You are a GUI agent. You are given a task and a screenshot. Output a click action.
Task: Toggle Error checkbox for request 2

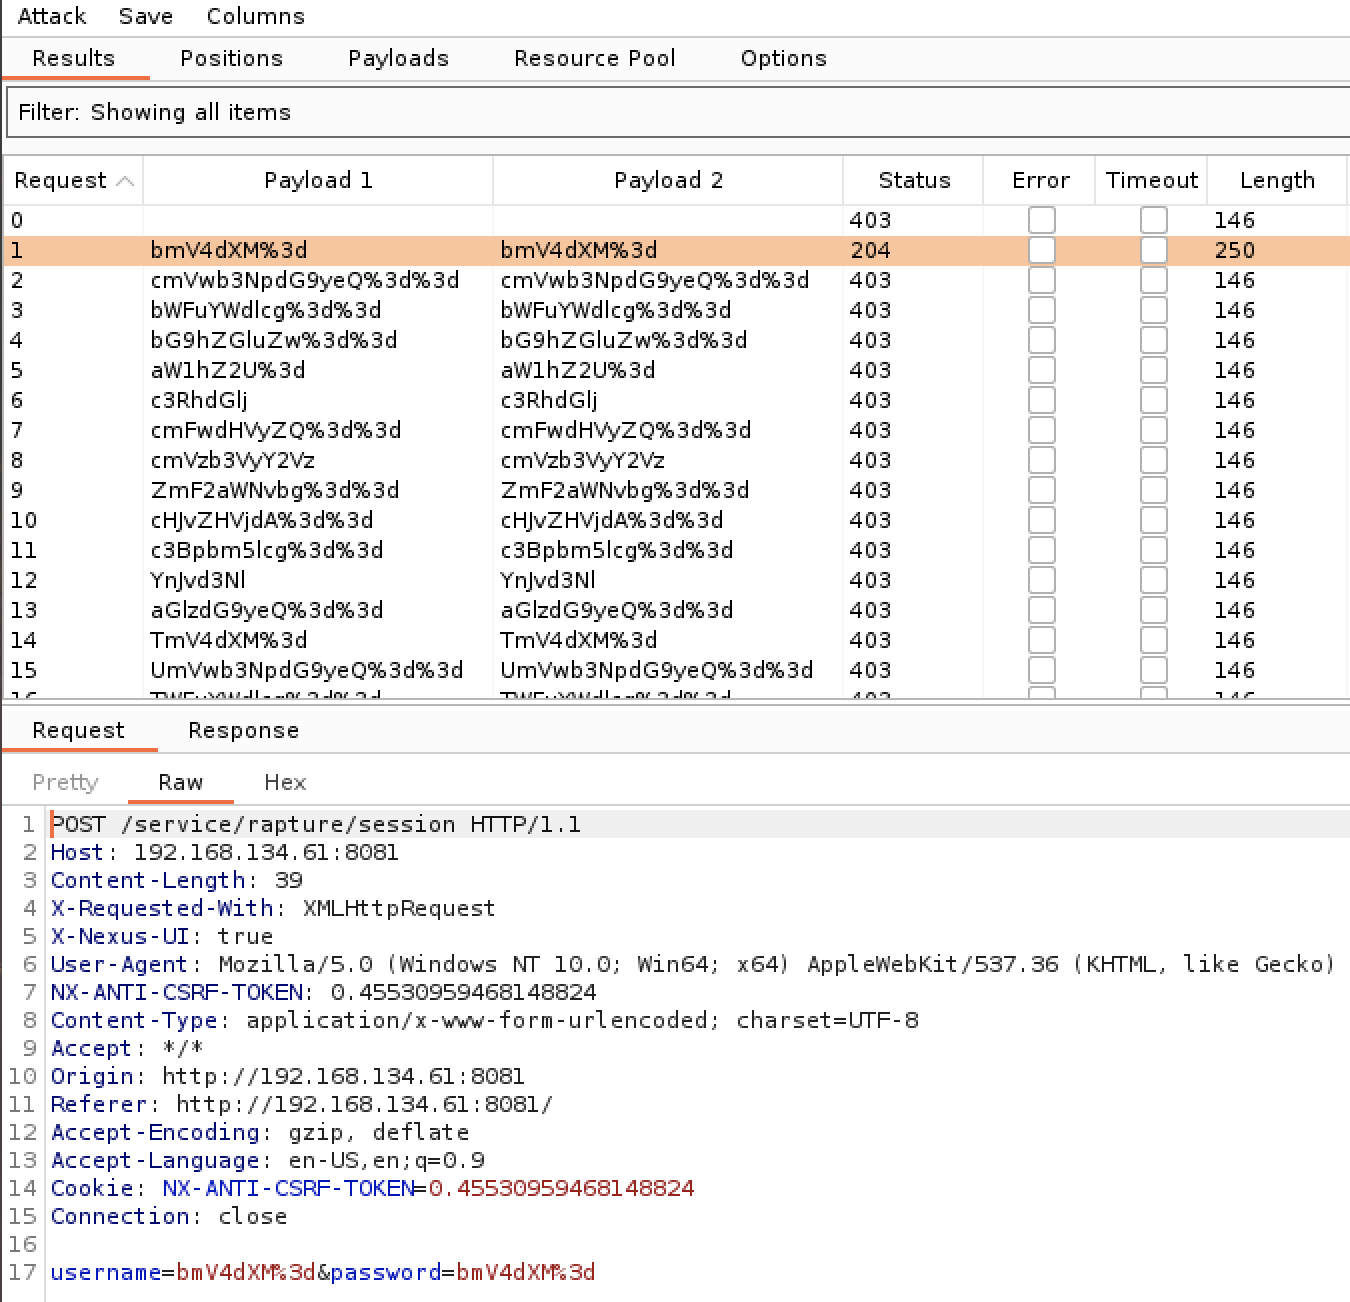[x=1041, y=280]
